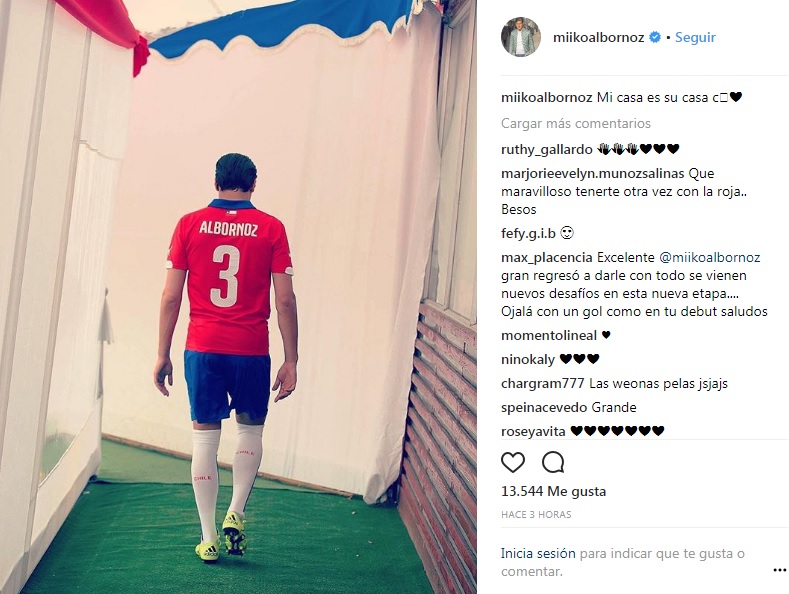This screenshot has width=789, height=594.
Task: Open momentolineal commenter profile
Action: (548, 335)
